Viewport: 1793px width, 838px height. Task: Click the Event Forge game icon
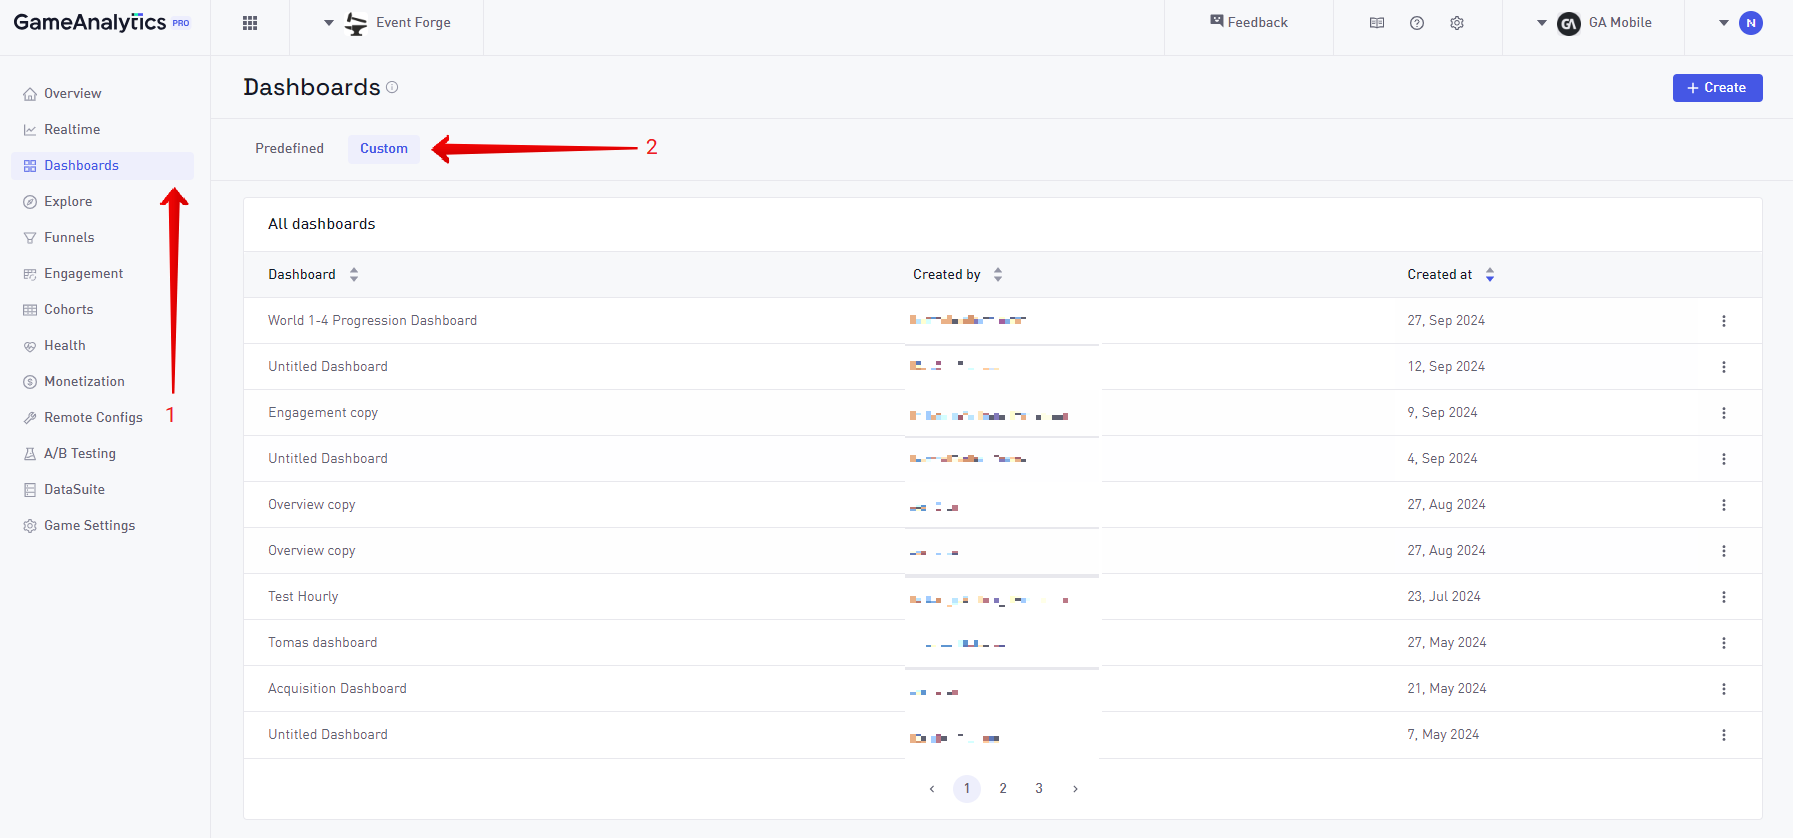tap(356, 23)
